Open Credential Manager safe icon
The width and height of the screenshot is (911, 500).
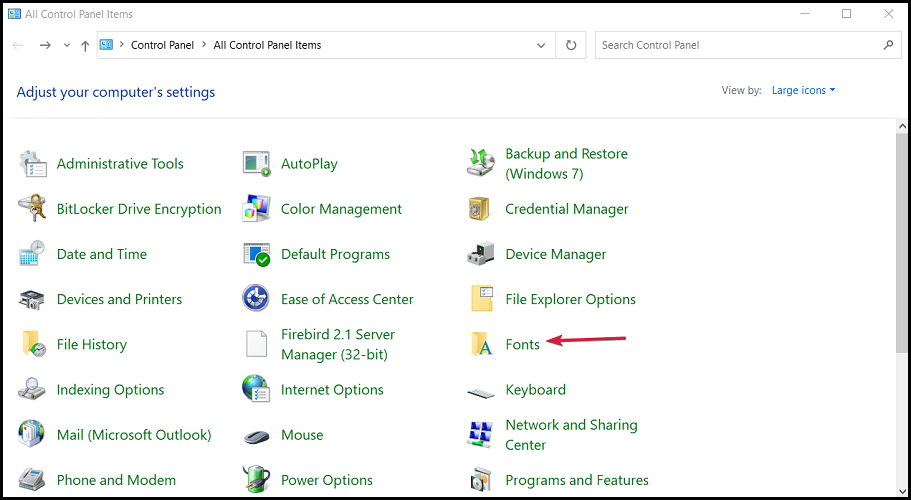481,209
